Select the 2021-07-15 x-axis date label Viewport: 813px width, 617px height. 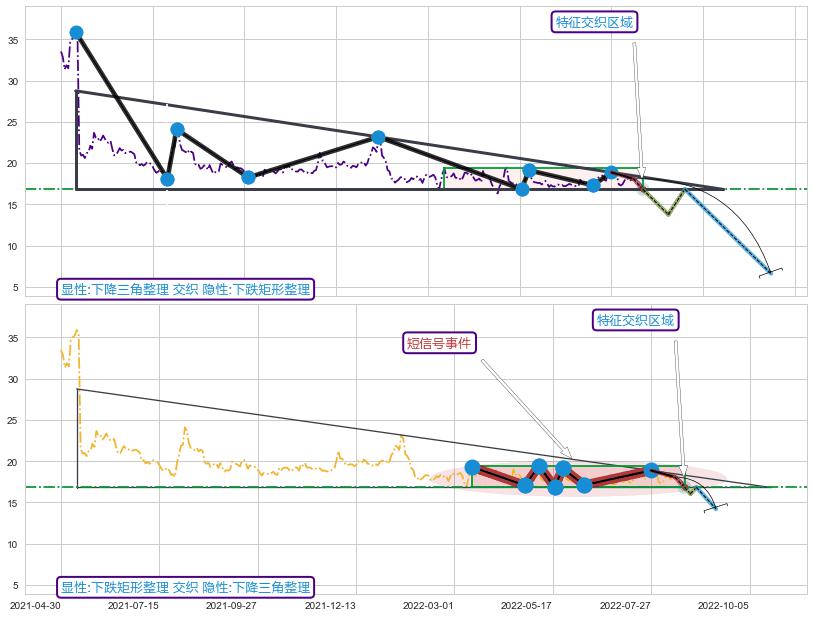pos(133,605)
